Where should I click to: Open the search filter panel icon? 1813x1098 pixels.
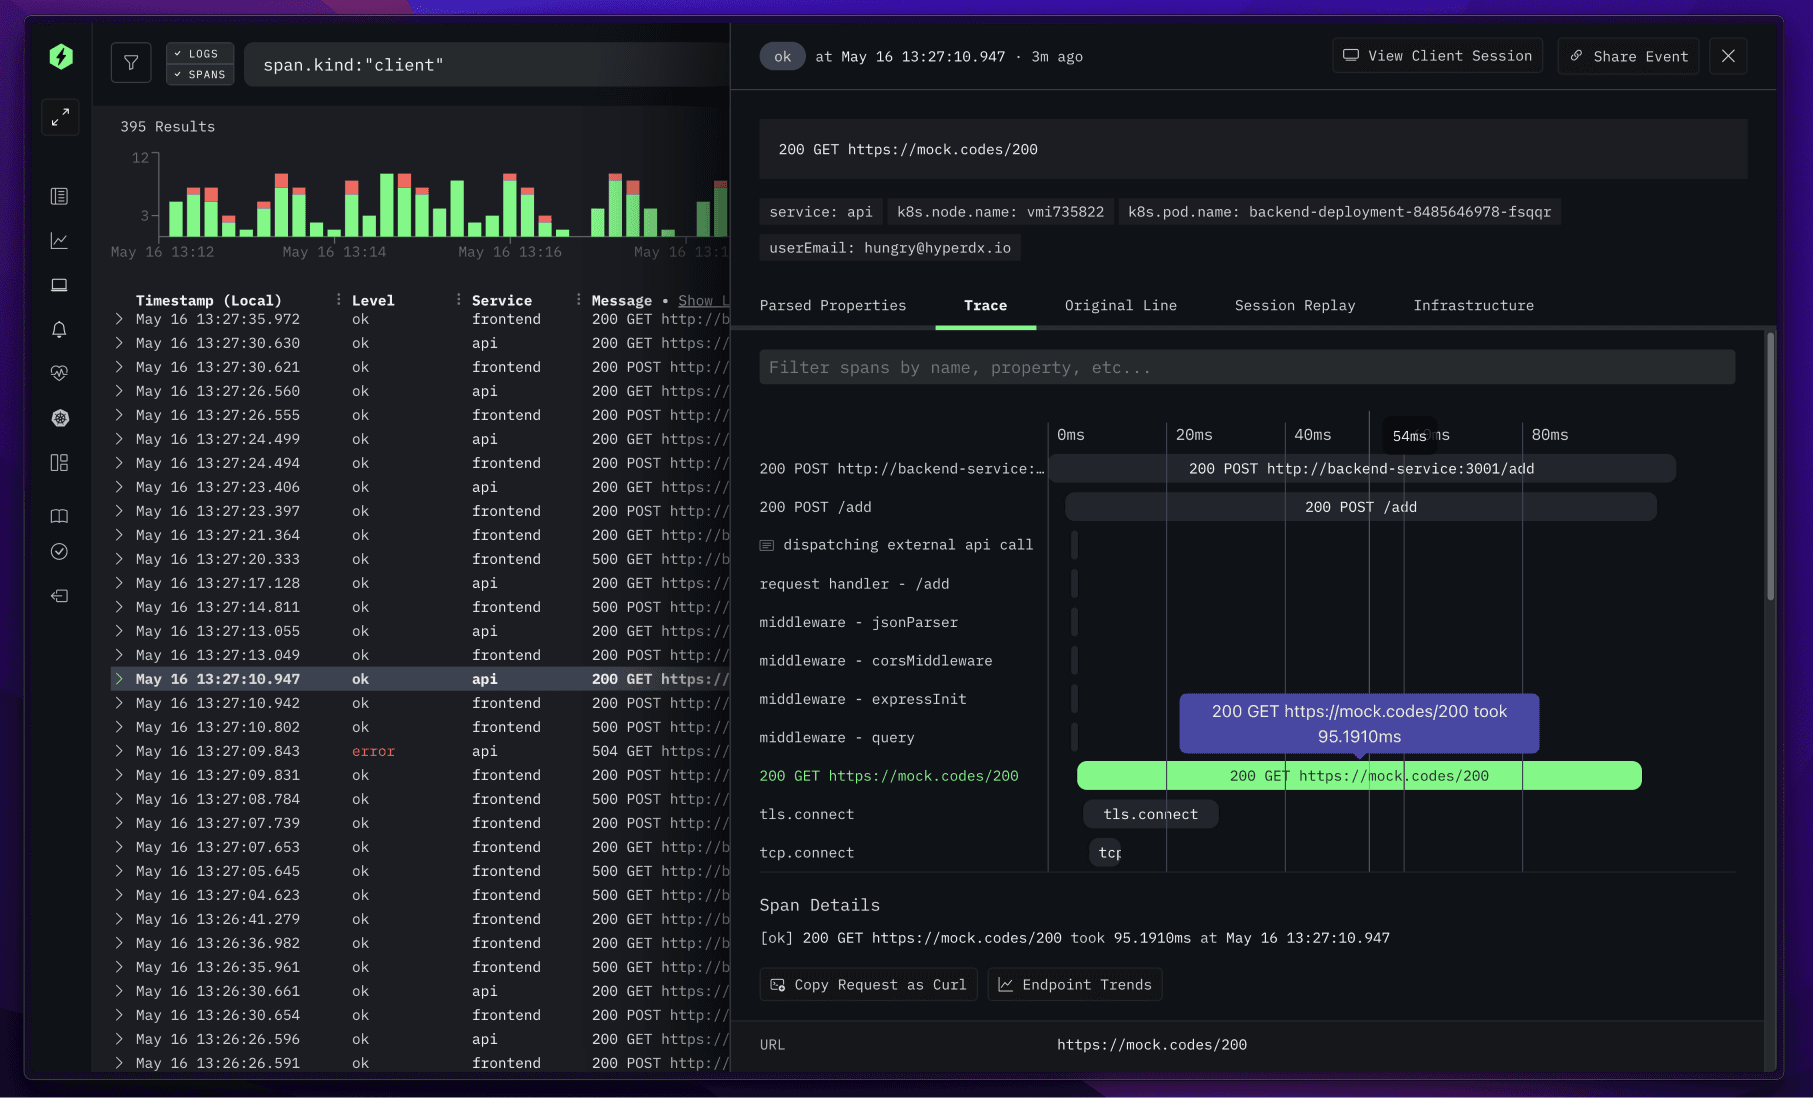(131, 62)
